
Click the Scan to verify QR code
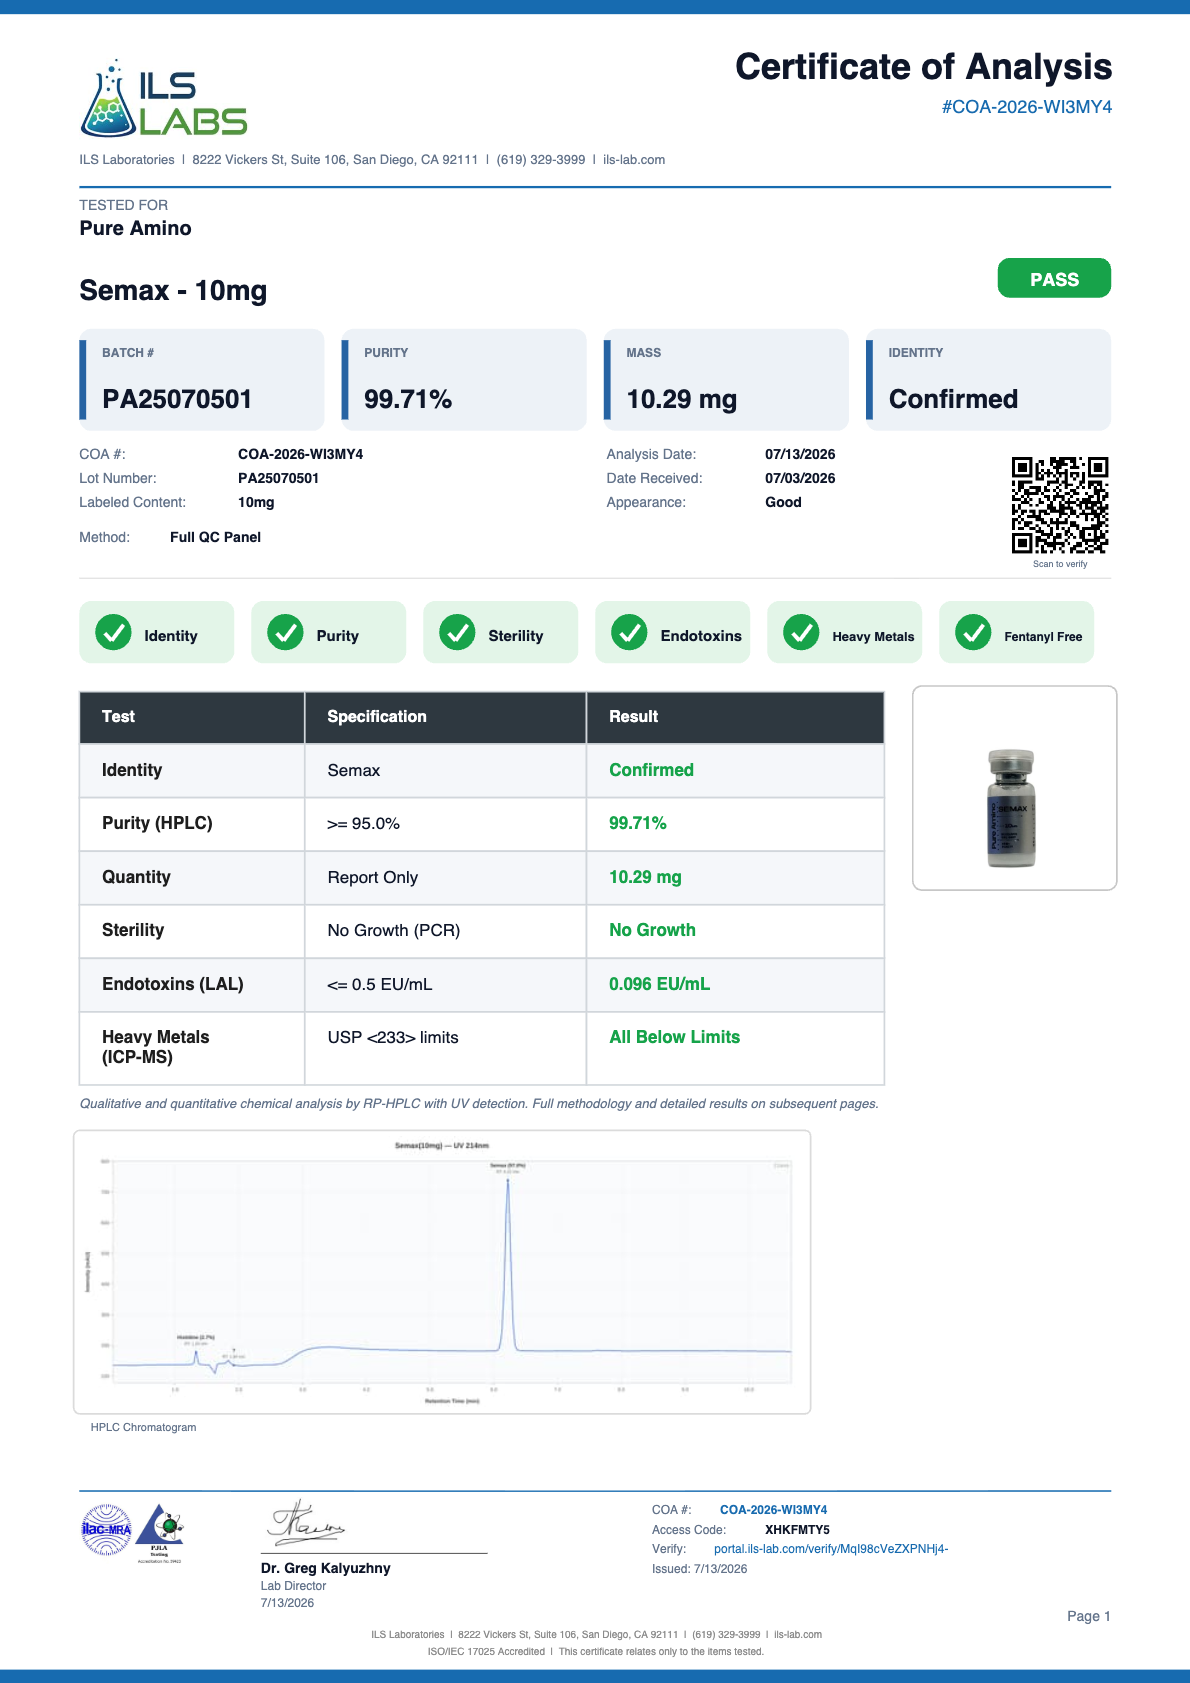coord(1060,505)
